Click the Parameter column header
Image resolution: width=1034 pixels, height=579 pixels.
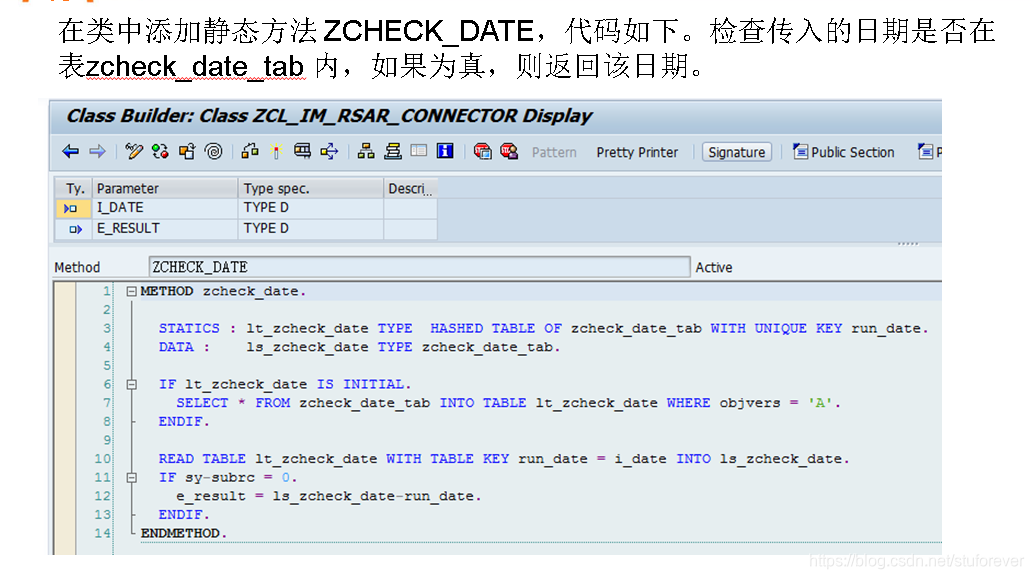[x=165, y=189]
